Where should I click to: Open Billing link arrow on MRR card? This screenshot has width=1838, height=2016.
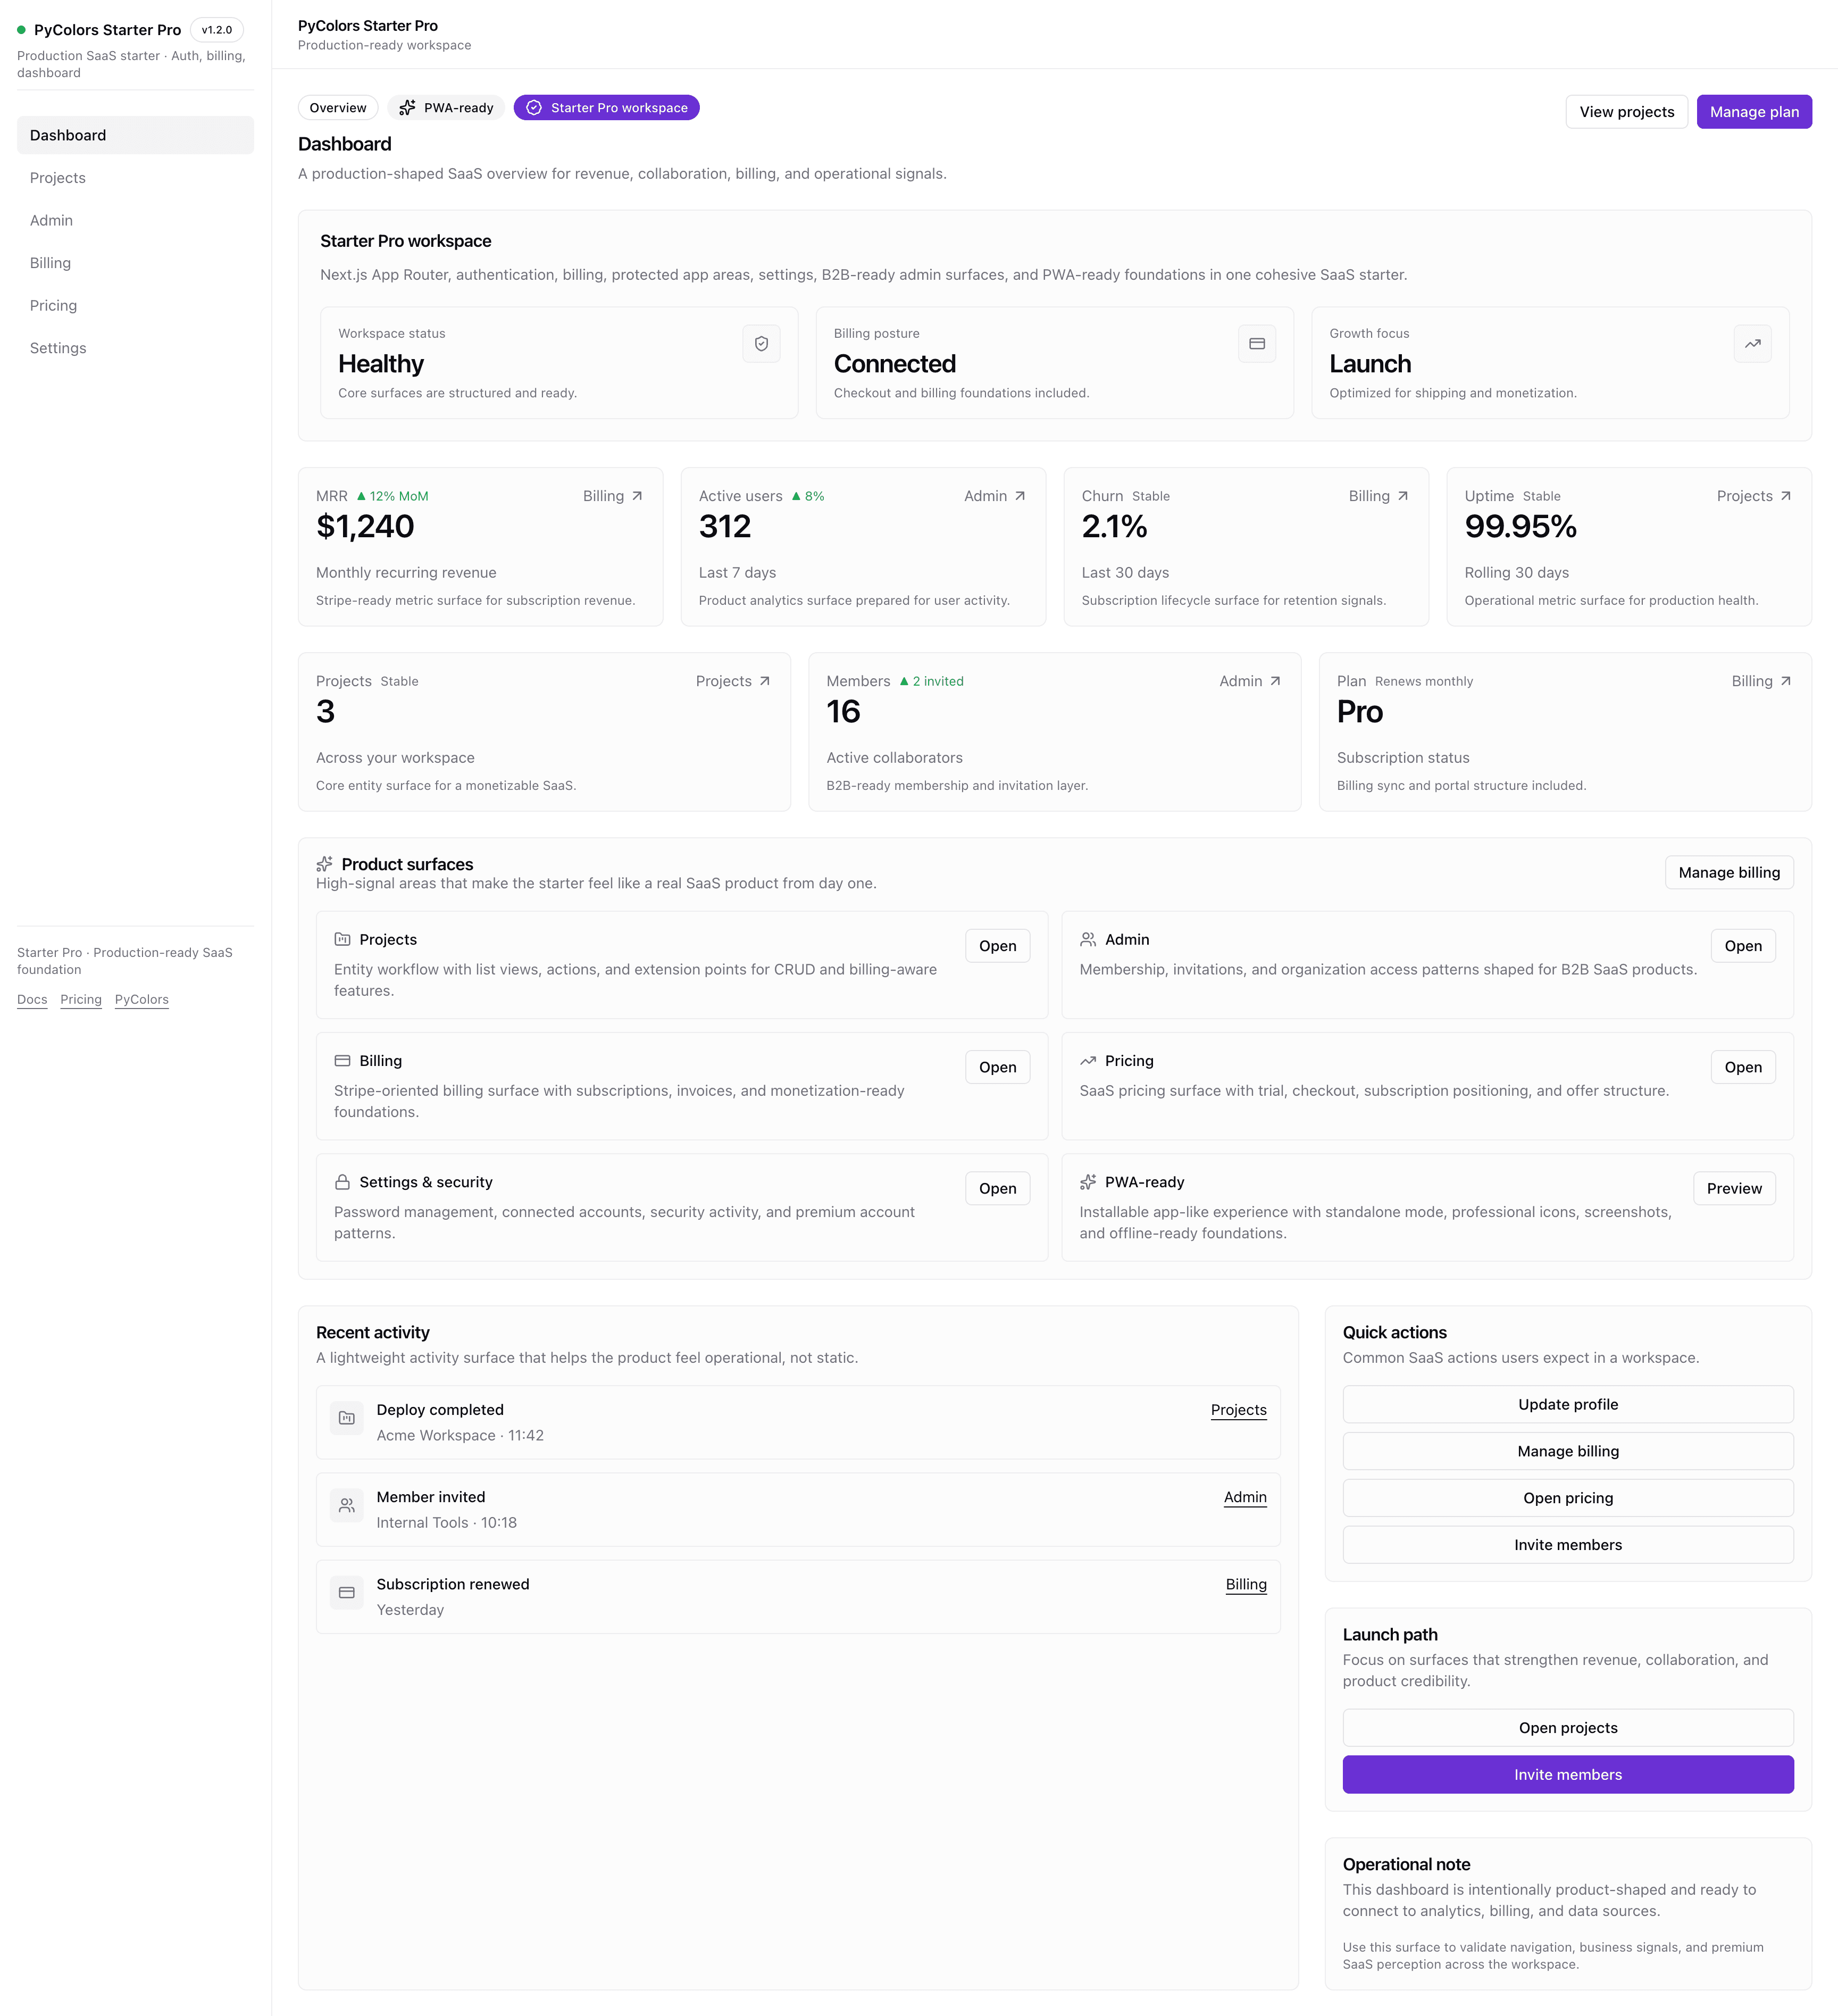pos(637,496)
